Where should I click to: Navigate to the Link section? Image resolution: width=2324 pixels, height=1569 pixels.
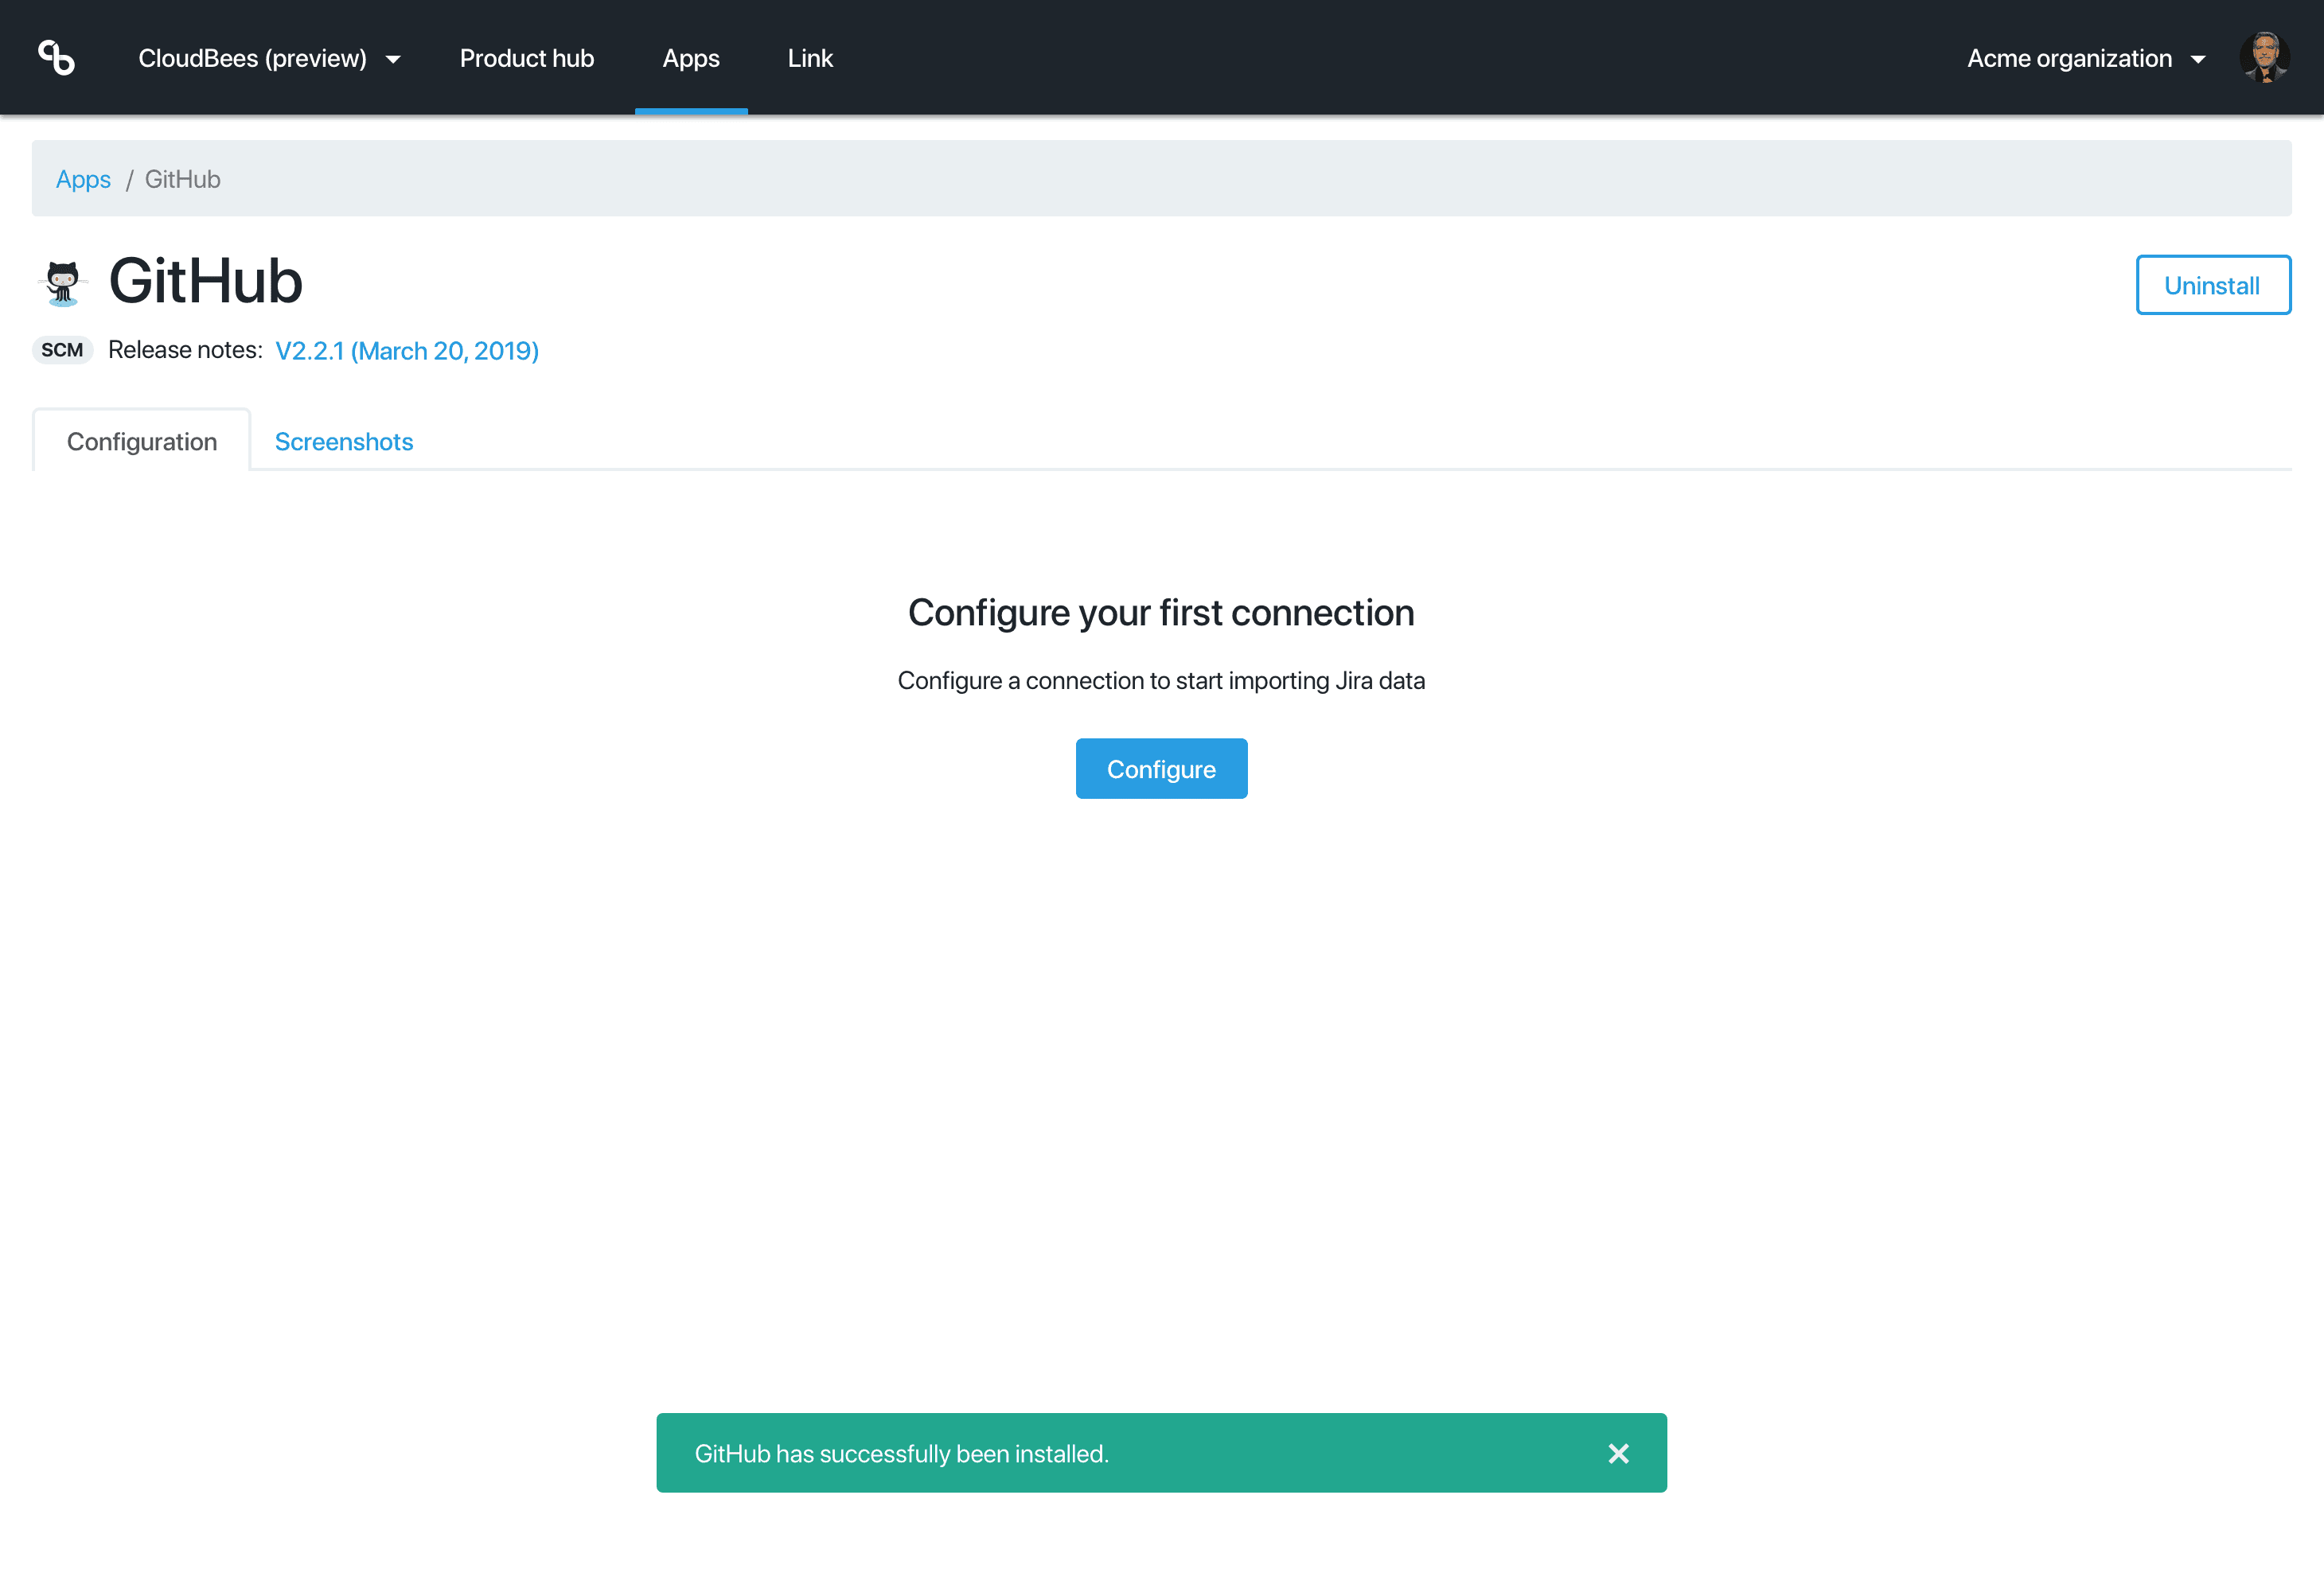tap(810, 58)
